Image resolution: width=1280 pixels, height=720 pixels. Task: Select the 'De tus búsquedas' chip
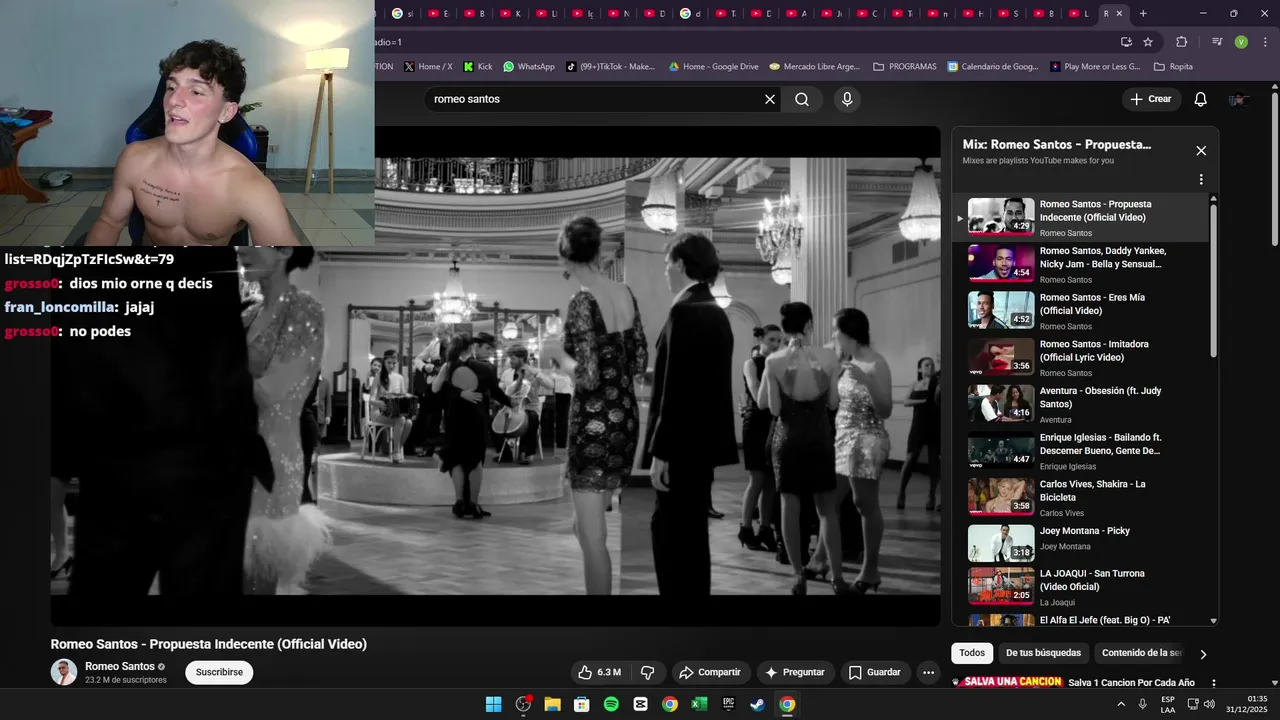click(1043, 653)
